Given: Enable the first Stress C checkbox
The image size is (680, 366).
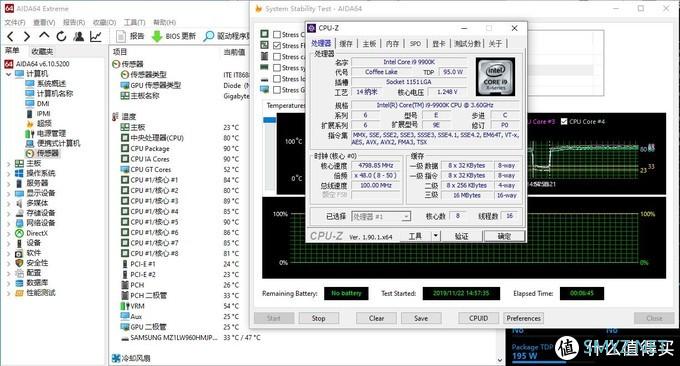Looking at the screenshot, I should 277,34.
